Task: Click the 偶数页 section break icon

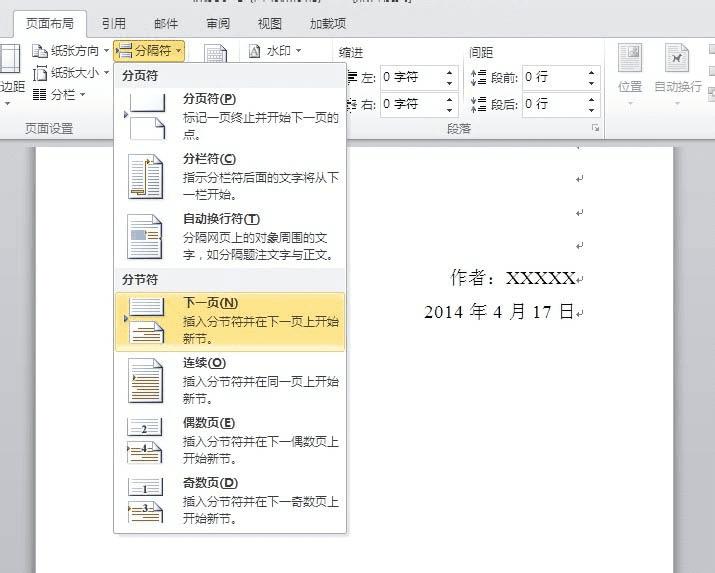Action: tap(145, 441)
